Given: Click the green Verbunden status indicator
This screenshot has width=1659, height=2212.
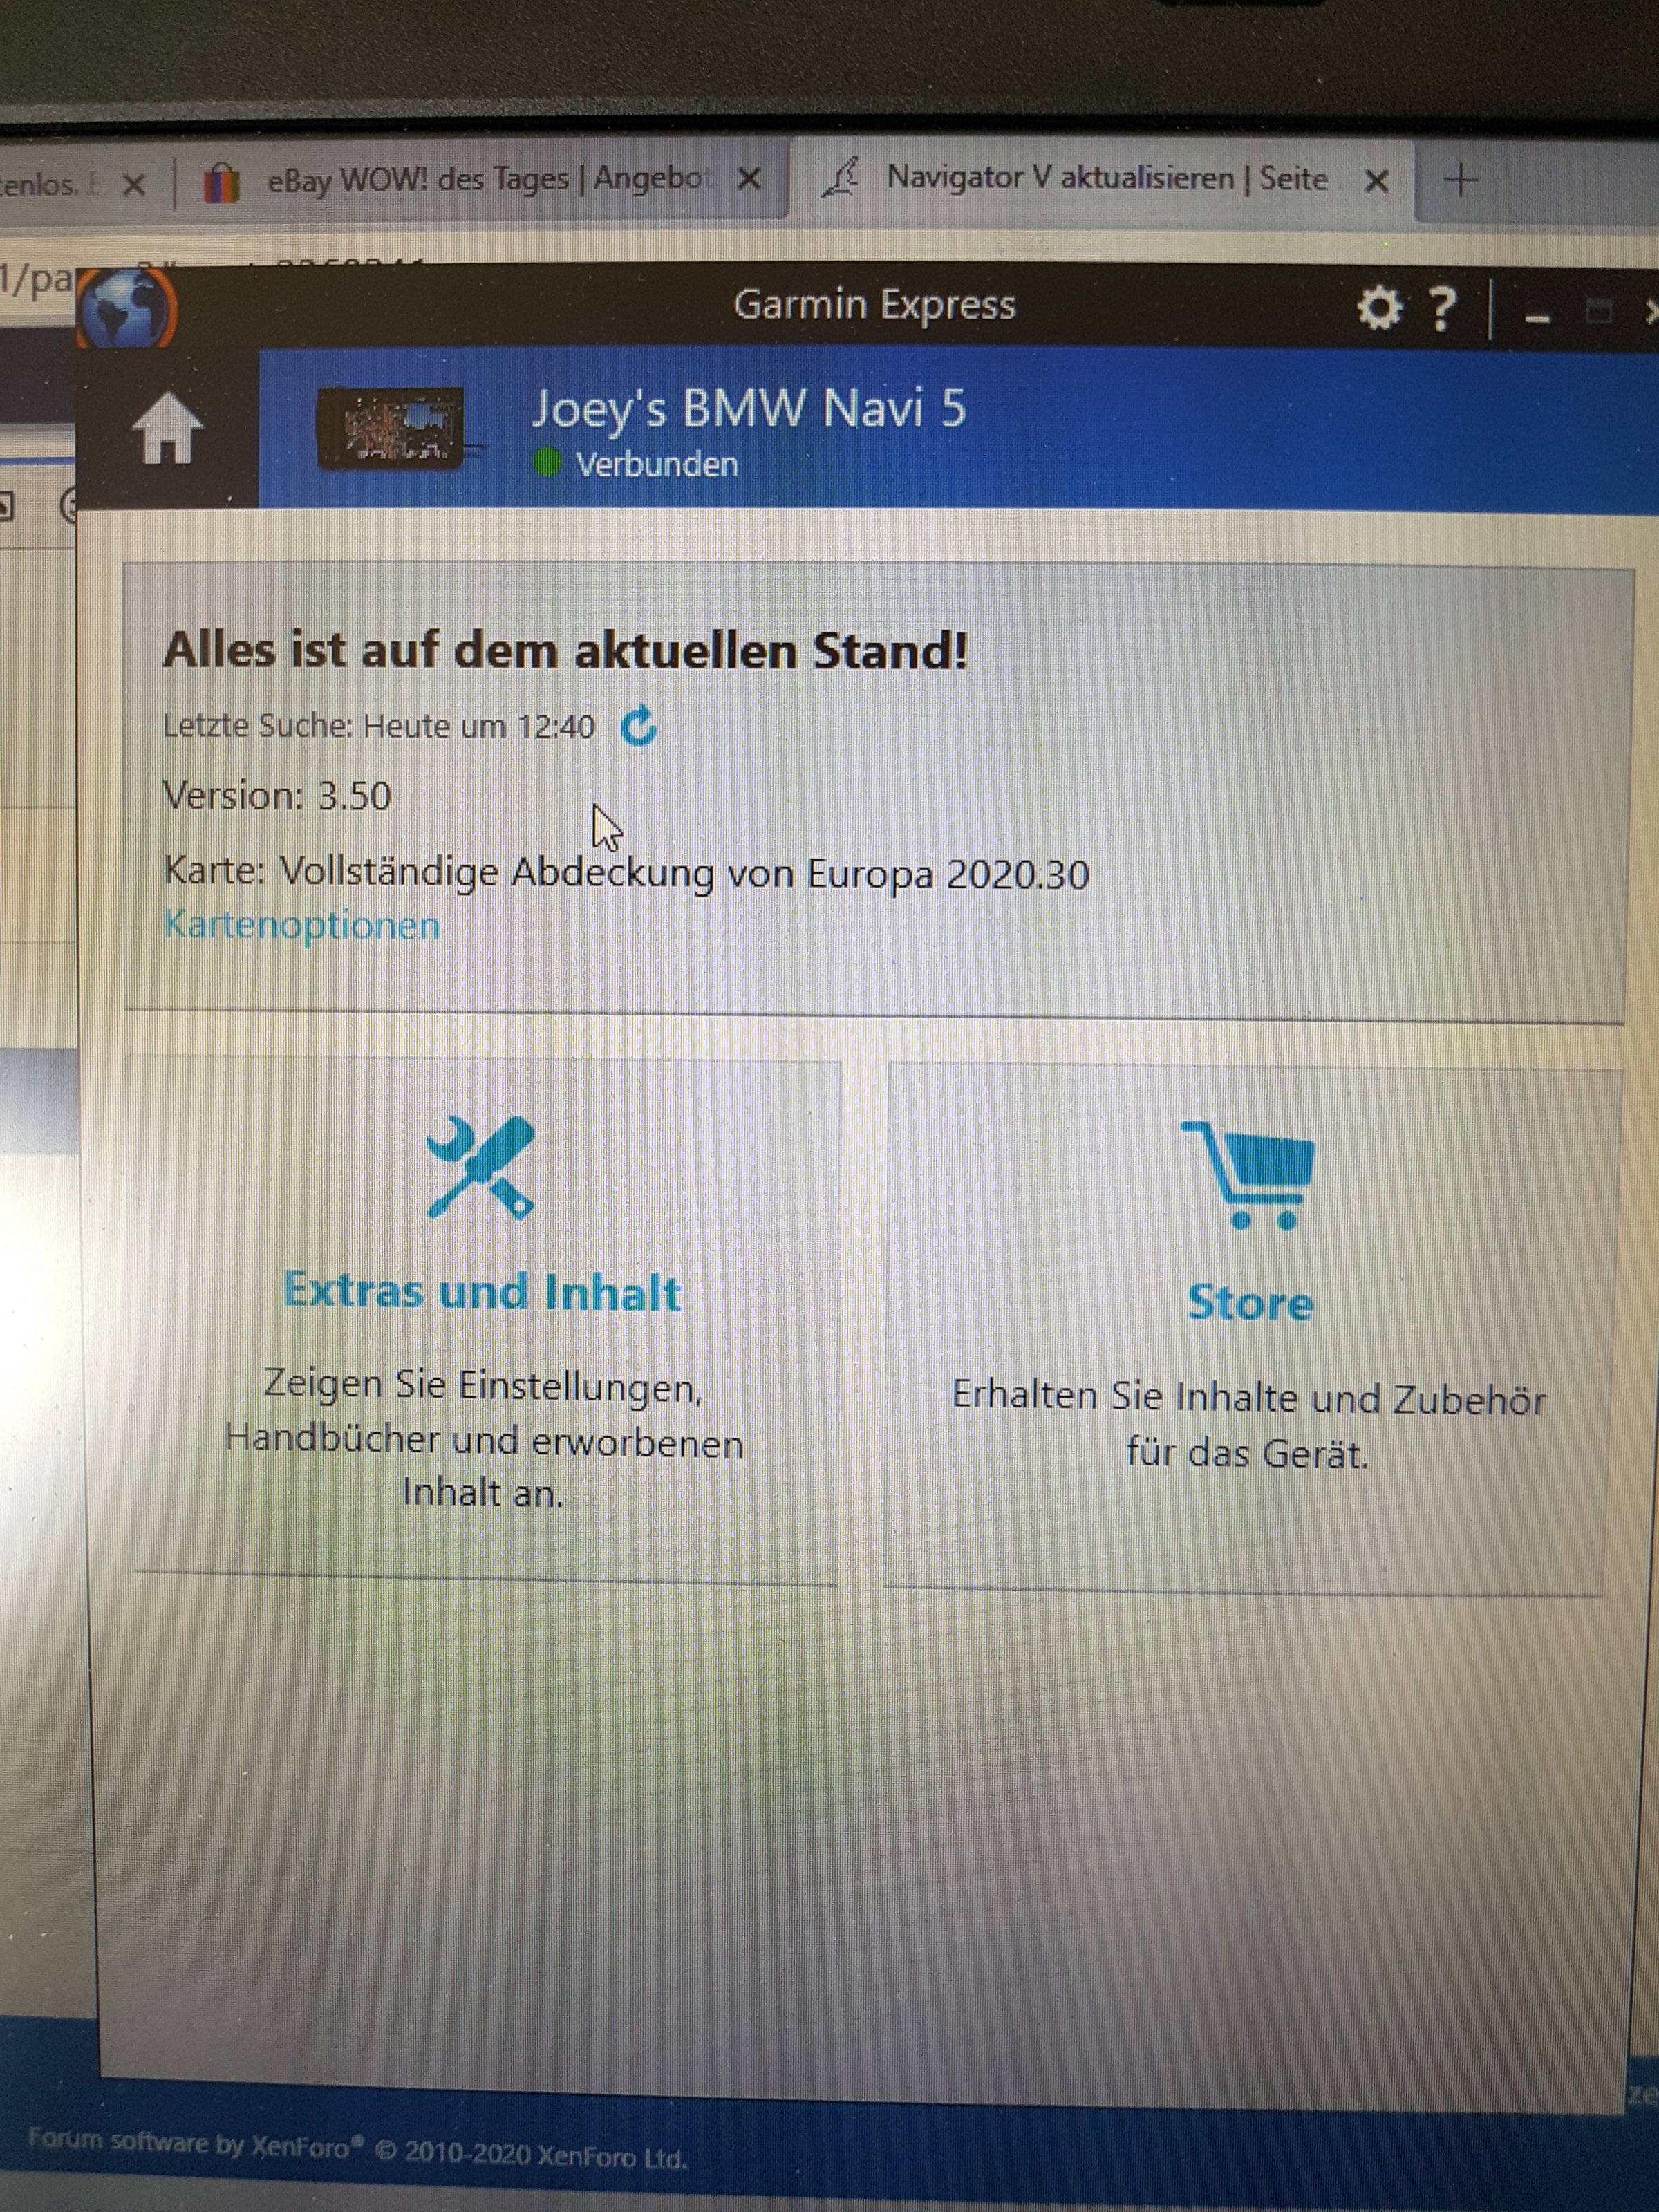Looking at the screenshot, I should point(547,463).
